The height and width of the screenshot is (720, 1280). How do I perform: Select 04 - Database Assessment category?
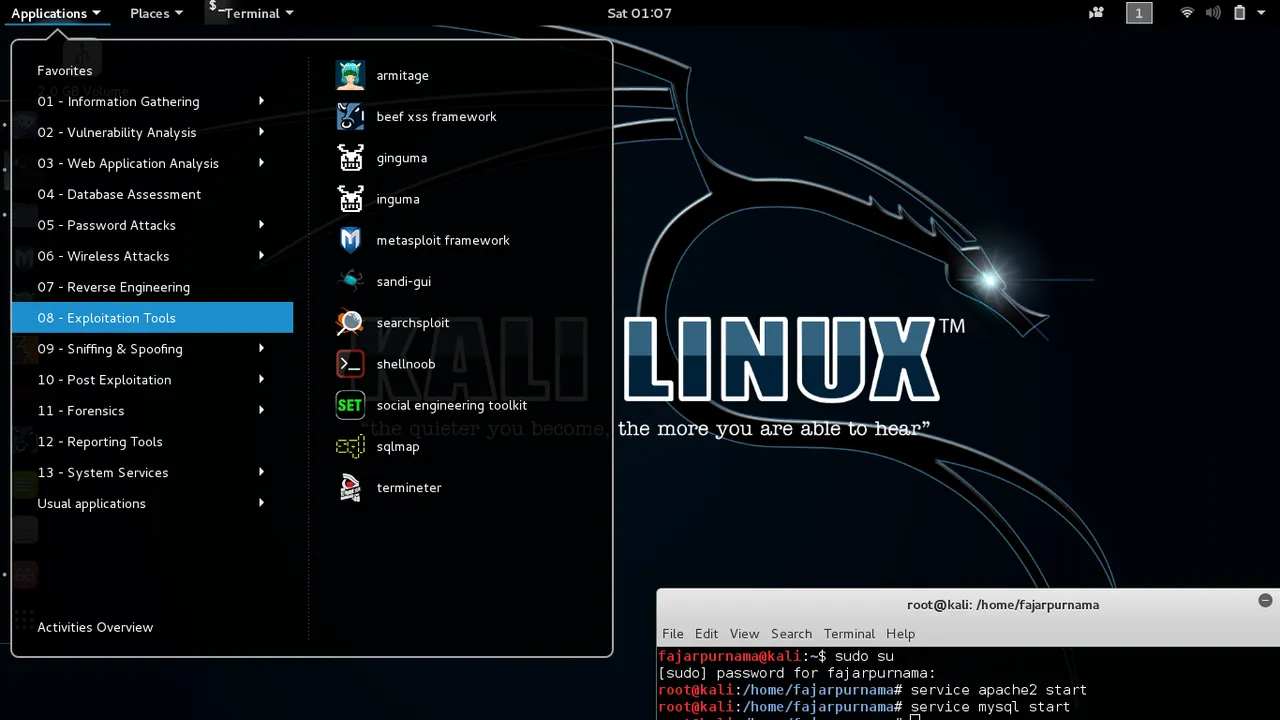tap(152, 194)
